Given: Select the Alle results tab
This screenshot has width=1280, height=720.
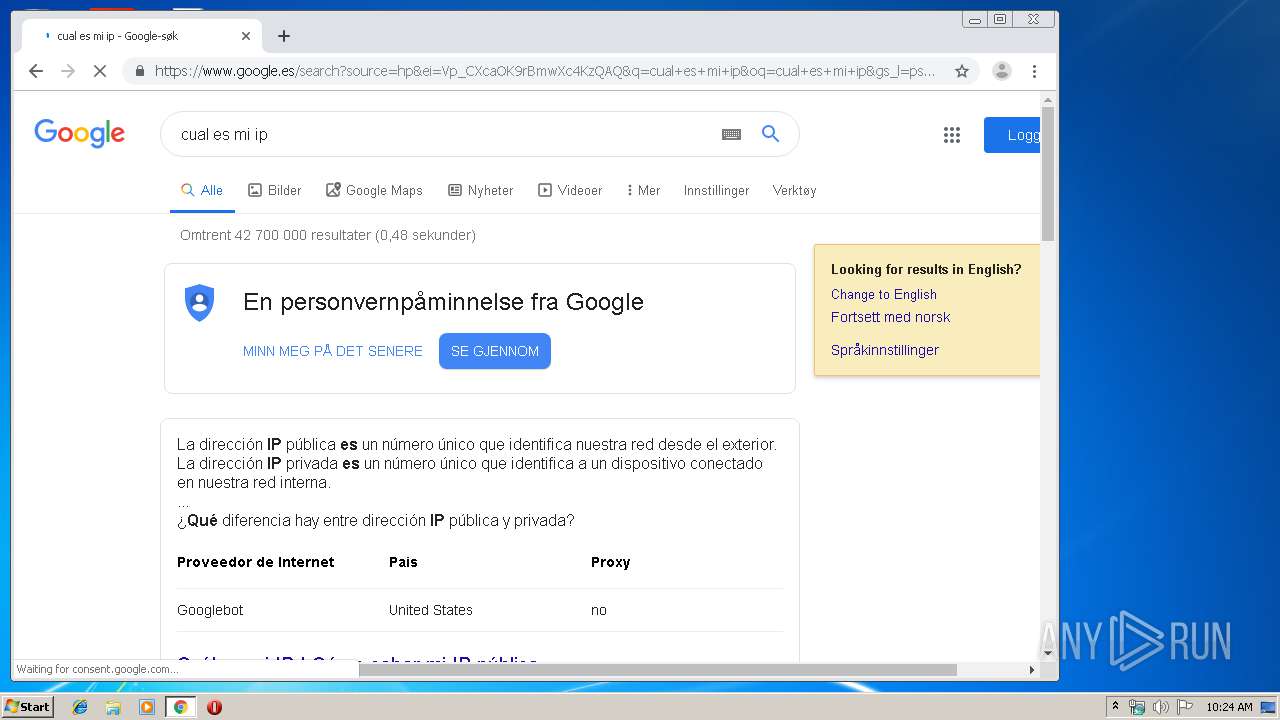Looking at the screenshot, I should [202, 190].
